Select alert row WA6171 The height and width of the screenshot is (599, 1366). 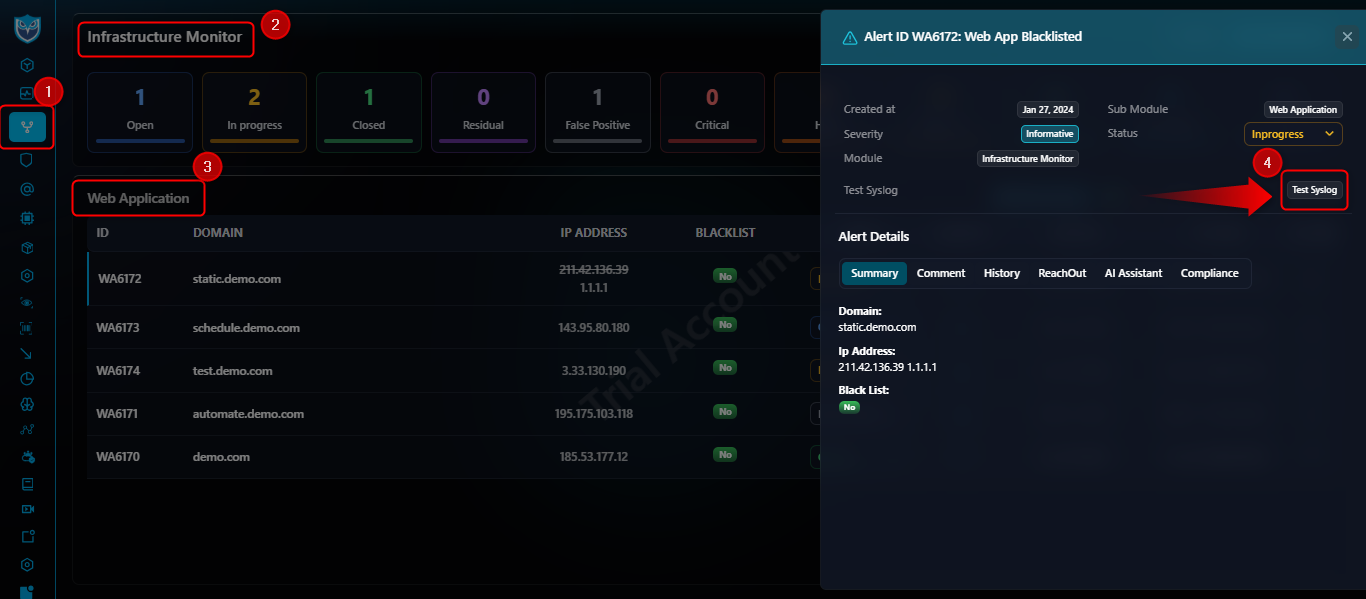454,413
